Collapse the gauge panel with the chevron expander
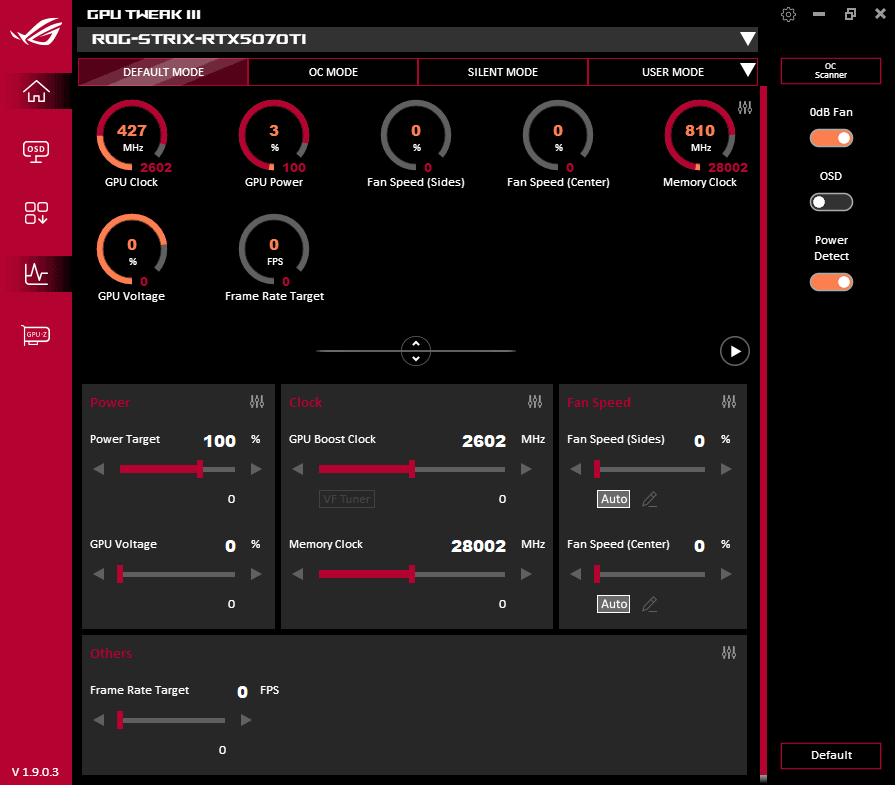The height and width of the screenshot is (785, 895). click(416, 350)
